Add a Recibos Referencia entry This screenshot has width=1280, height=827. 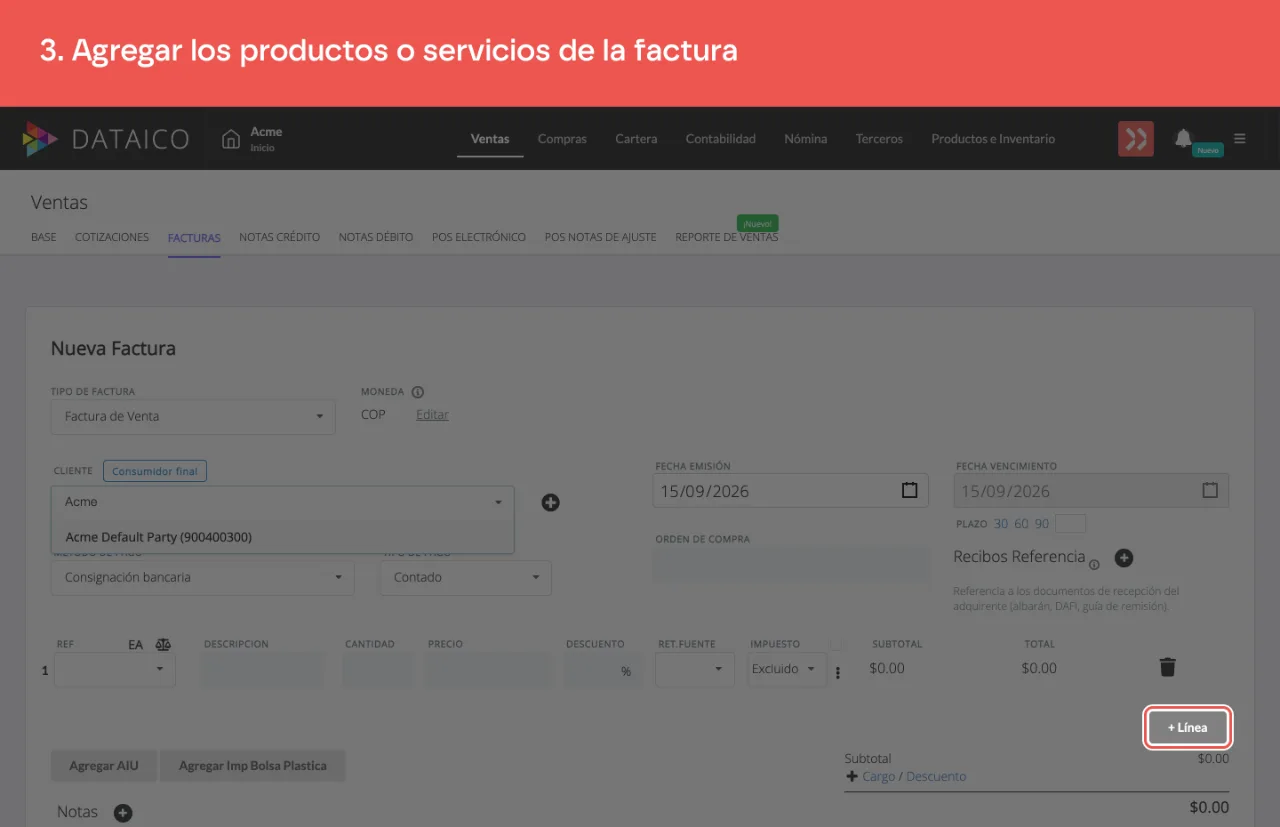pos(1124,557)
